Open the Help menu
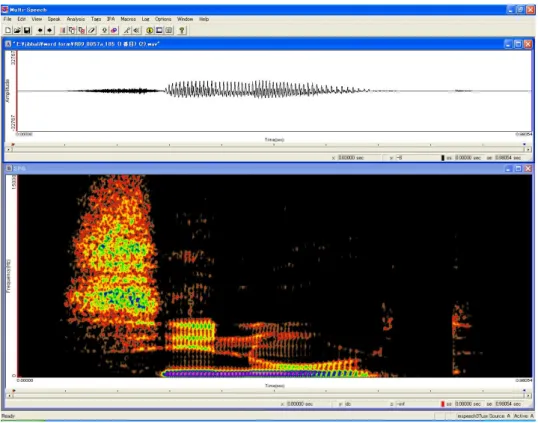Viewport: 538px width, 423px height. tap(204, 19)
